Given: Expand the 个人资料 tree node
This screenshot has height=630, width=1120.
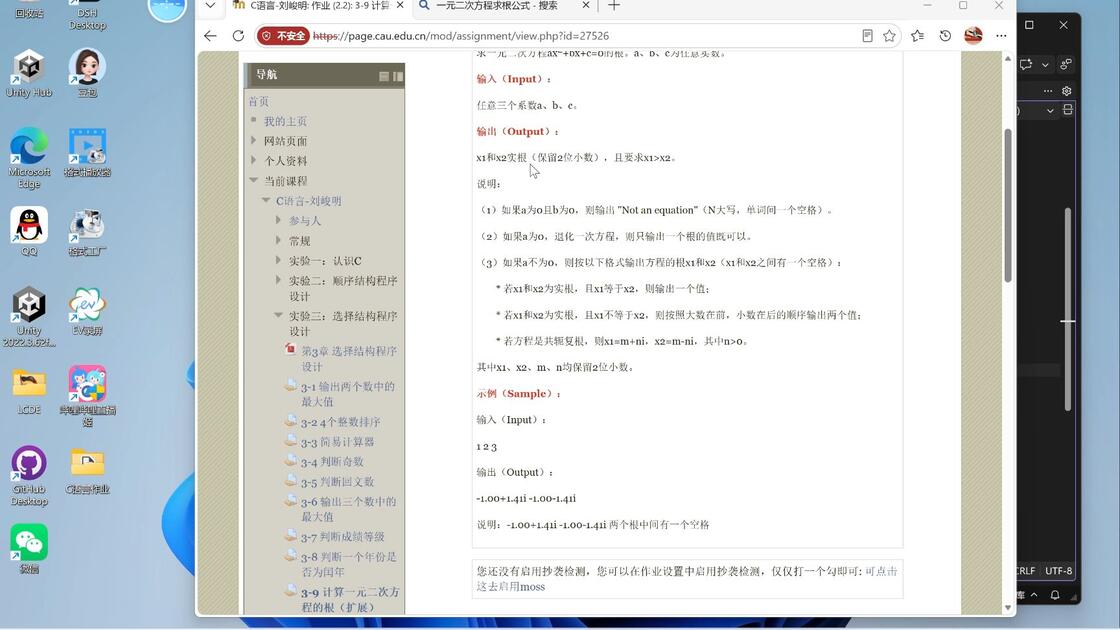Looking at the screenshot, I should pos(254,161).
